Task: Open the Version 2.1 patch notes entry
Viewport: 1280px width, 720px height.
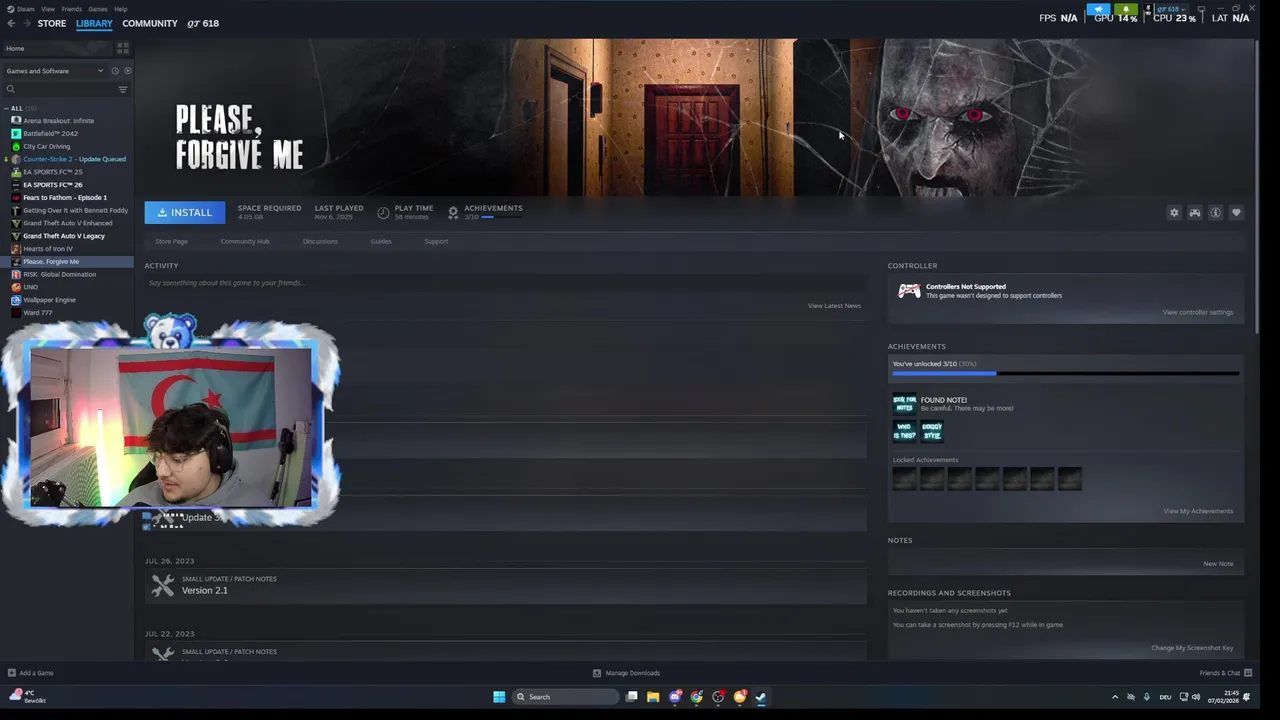Action: [x=505, y=586]
